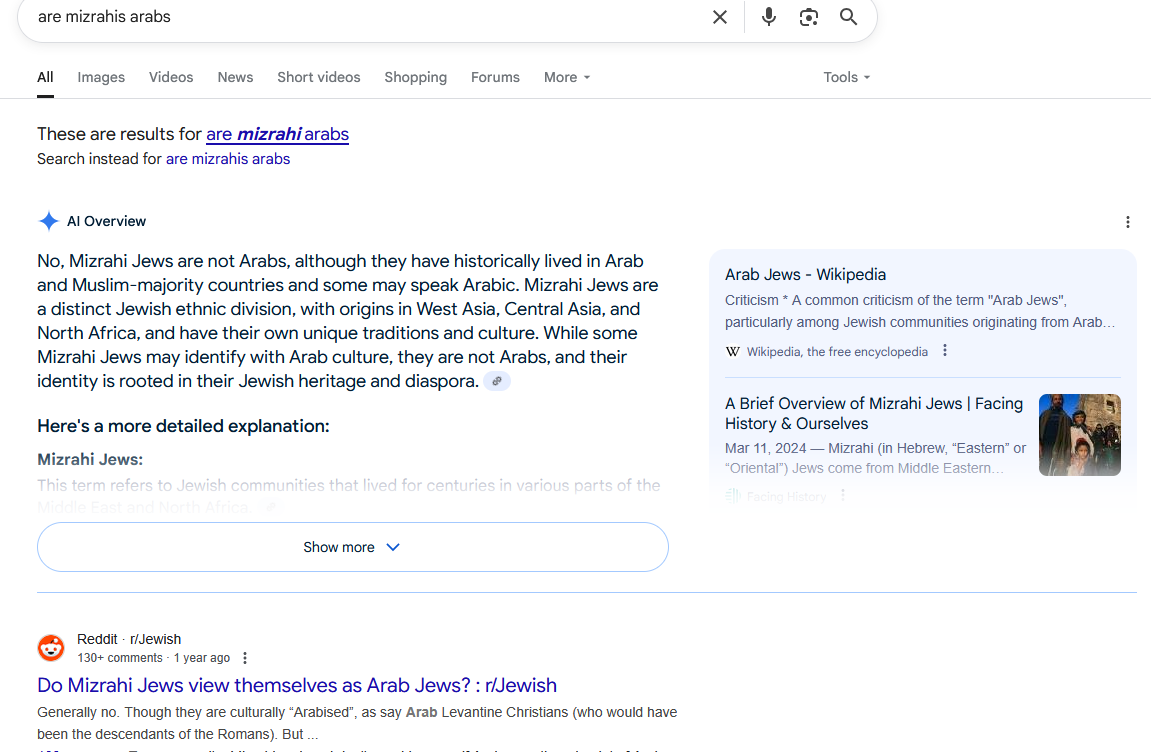The image size is (1151, 752).
Task: Expand AI Overview with Show more
Action: coord(352,547)
